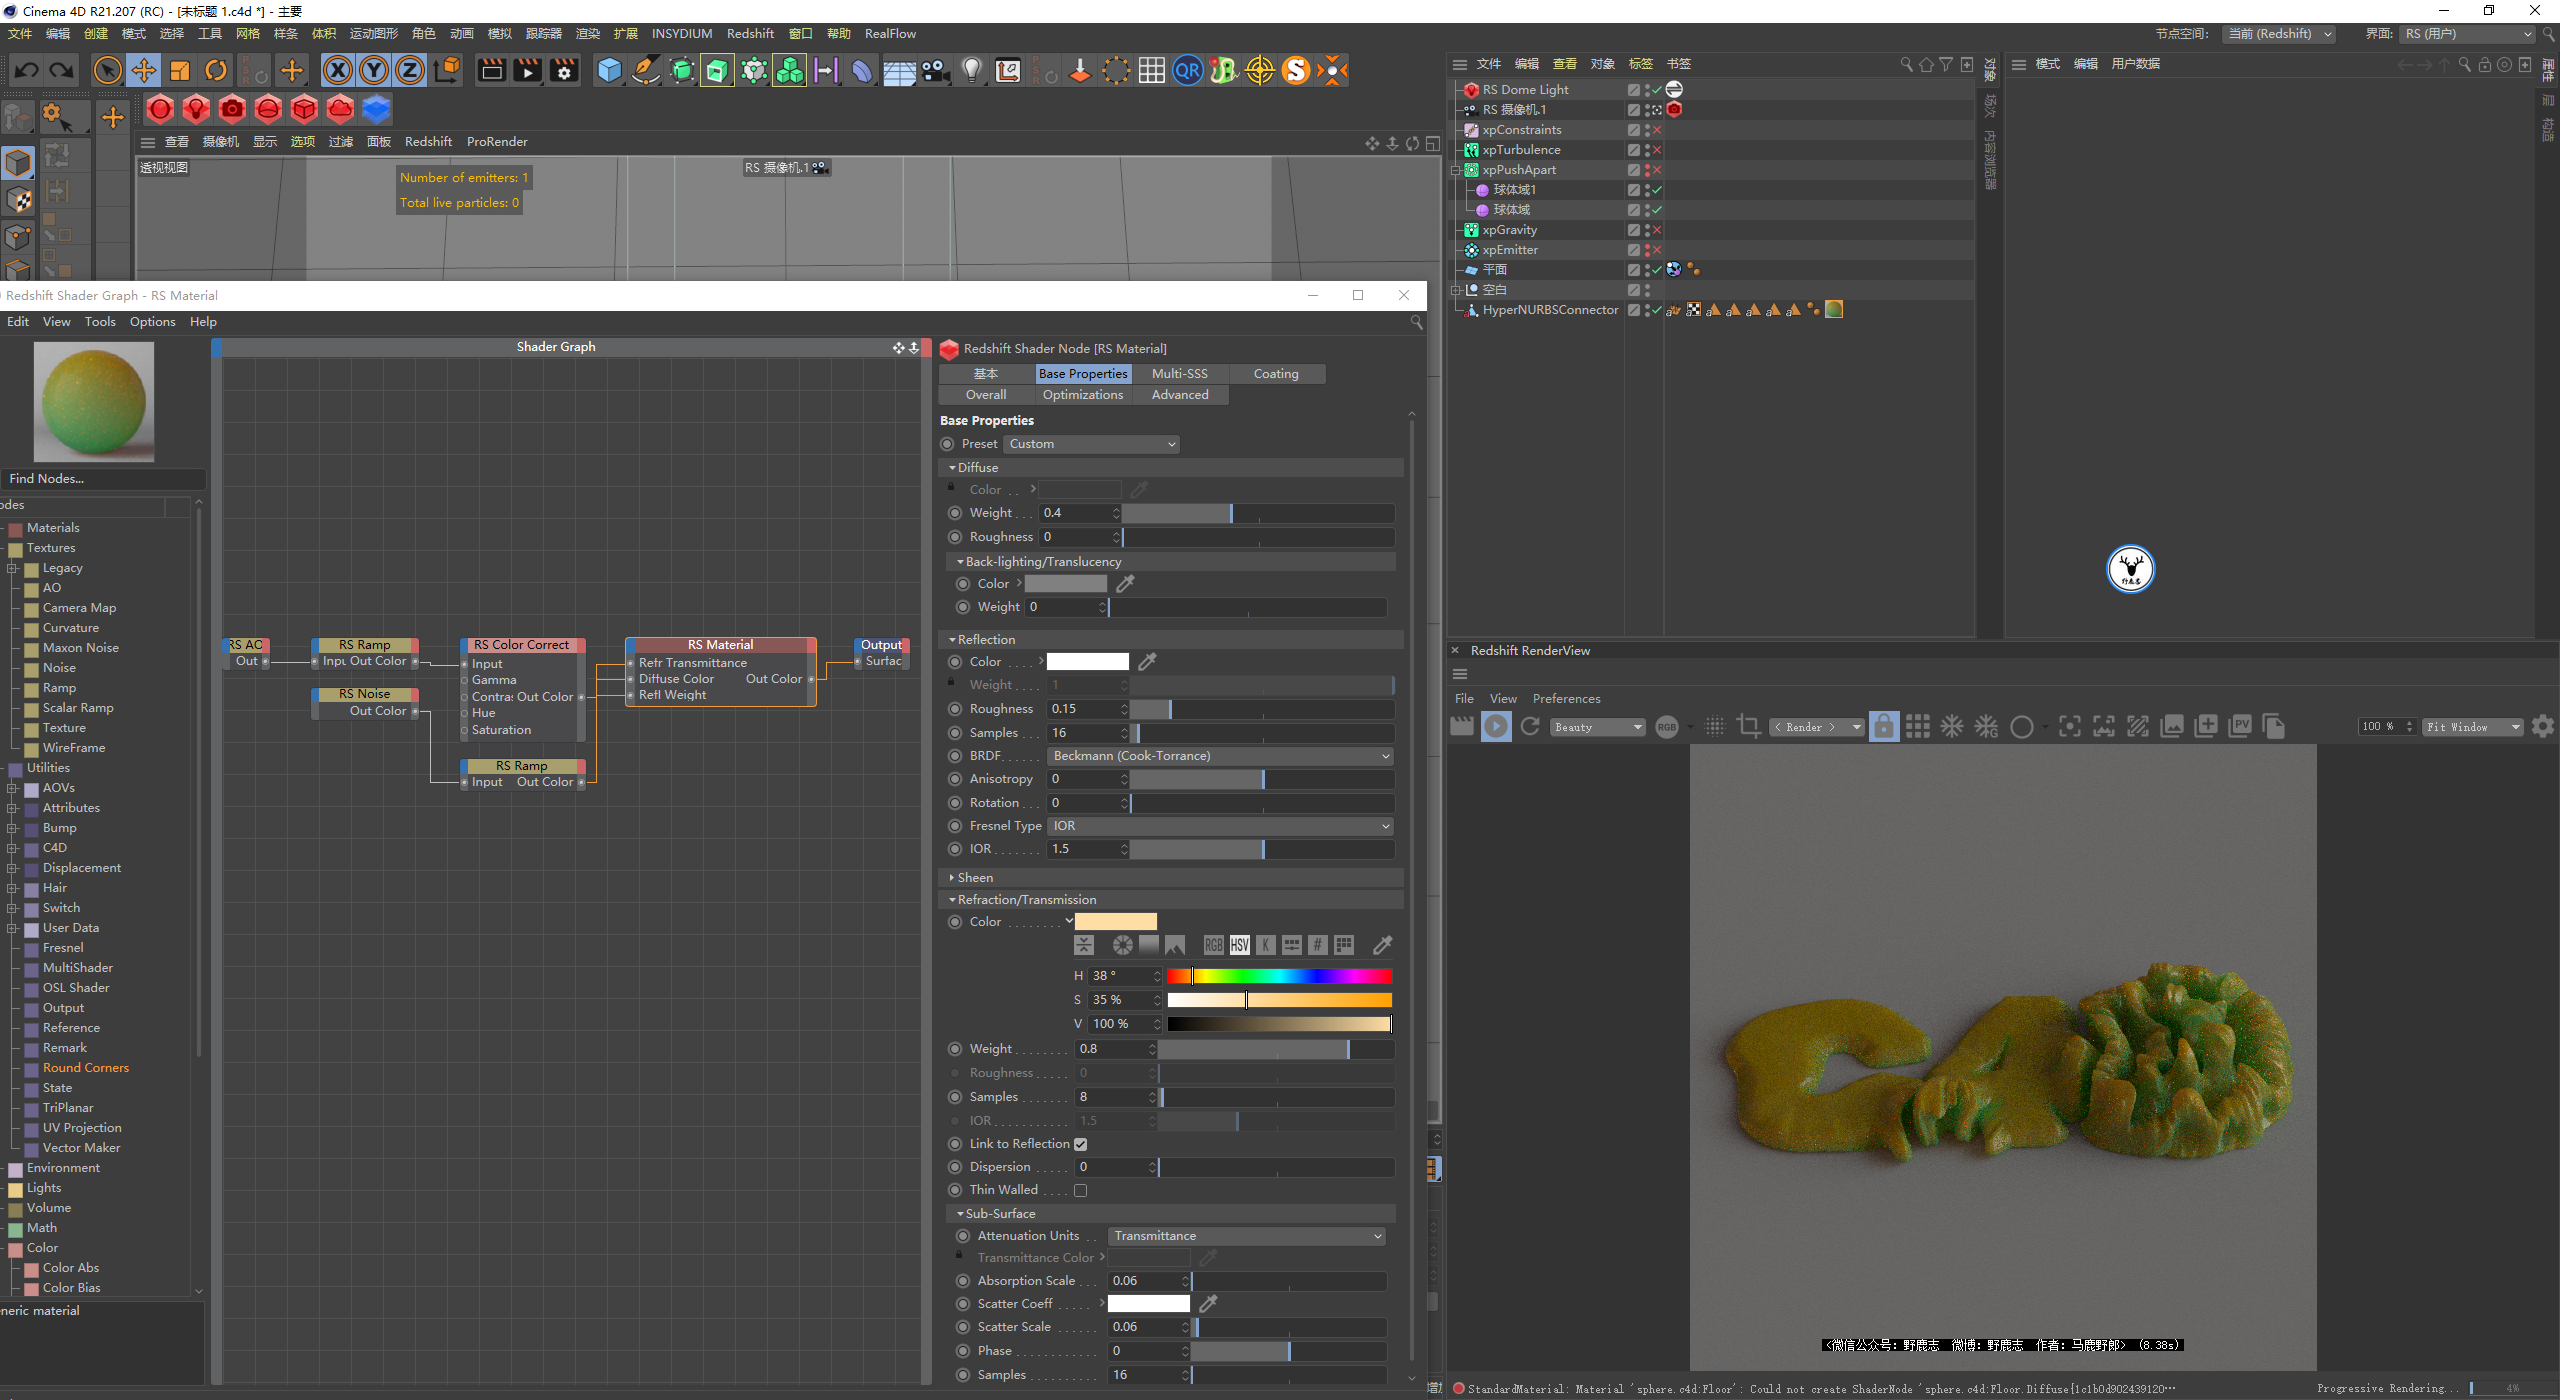Enable Thin Walled checkbox
This screenshot has height=1400, width=2560.
[x=1080, y=1190]
